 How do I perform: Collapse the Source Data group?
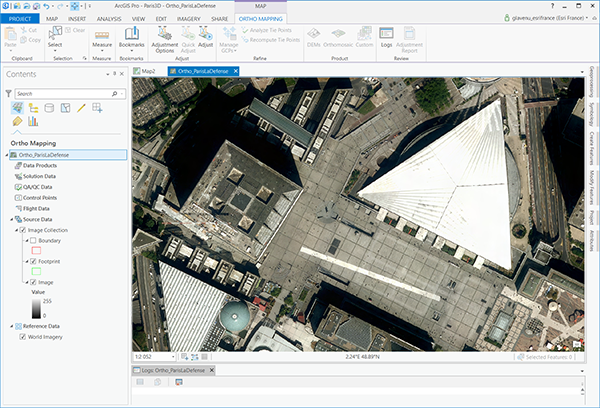(x=9, y=219)
